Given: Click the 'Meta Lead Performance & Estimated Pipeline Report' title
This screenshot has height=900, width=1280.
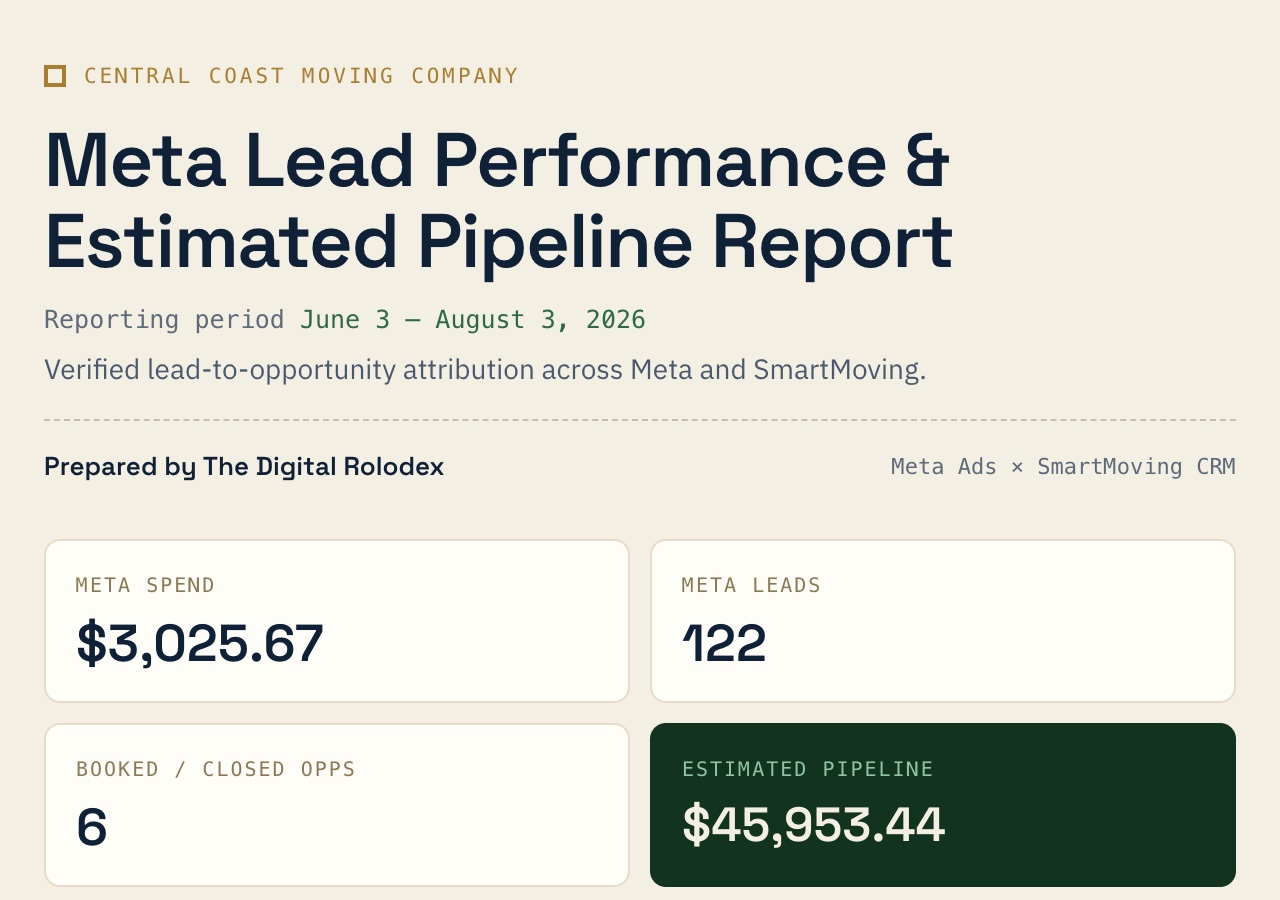Looking at the screenshot, I should [498, 201].
